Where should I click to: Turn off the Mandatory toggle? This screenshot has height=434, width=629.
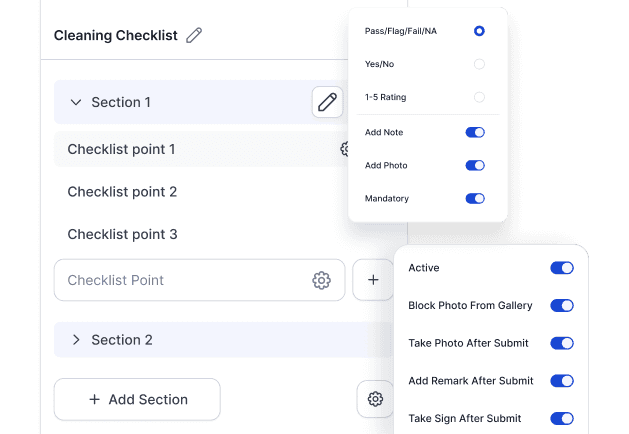[x=475, y=198]
